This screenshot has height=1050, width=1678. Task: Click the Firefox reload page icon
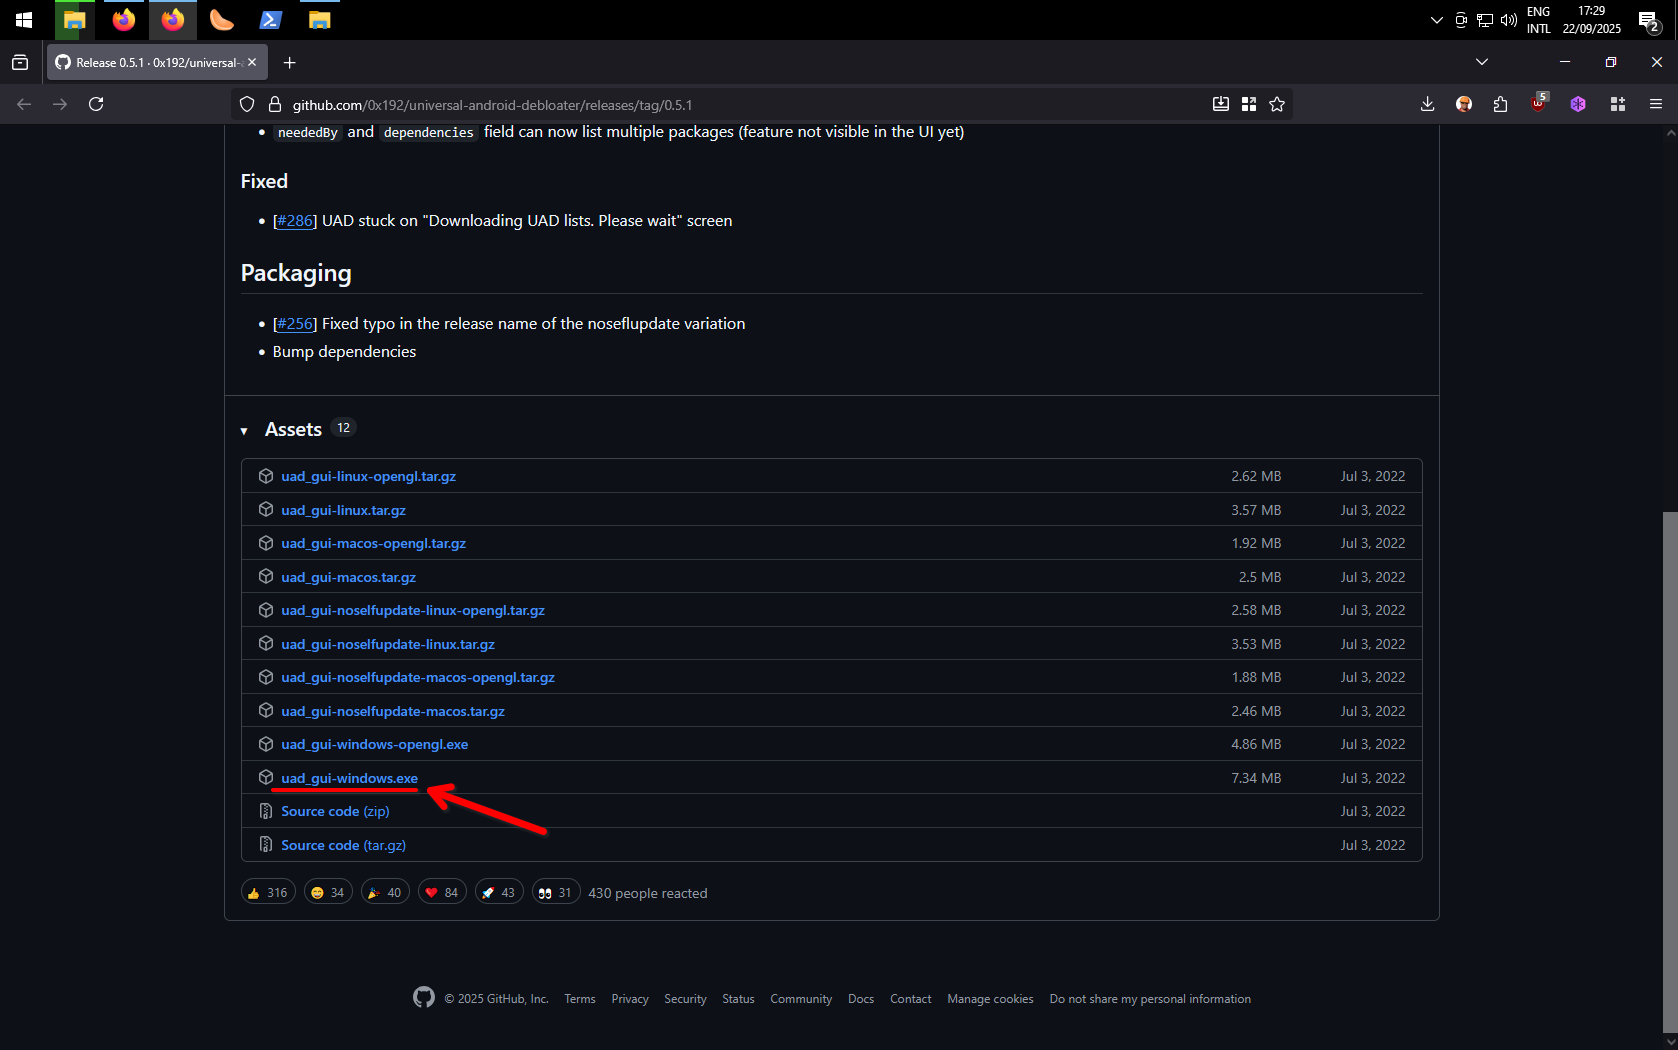coord(96,104)
